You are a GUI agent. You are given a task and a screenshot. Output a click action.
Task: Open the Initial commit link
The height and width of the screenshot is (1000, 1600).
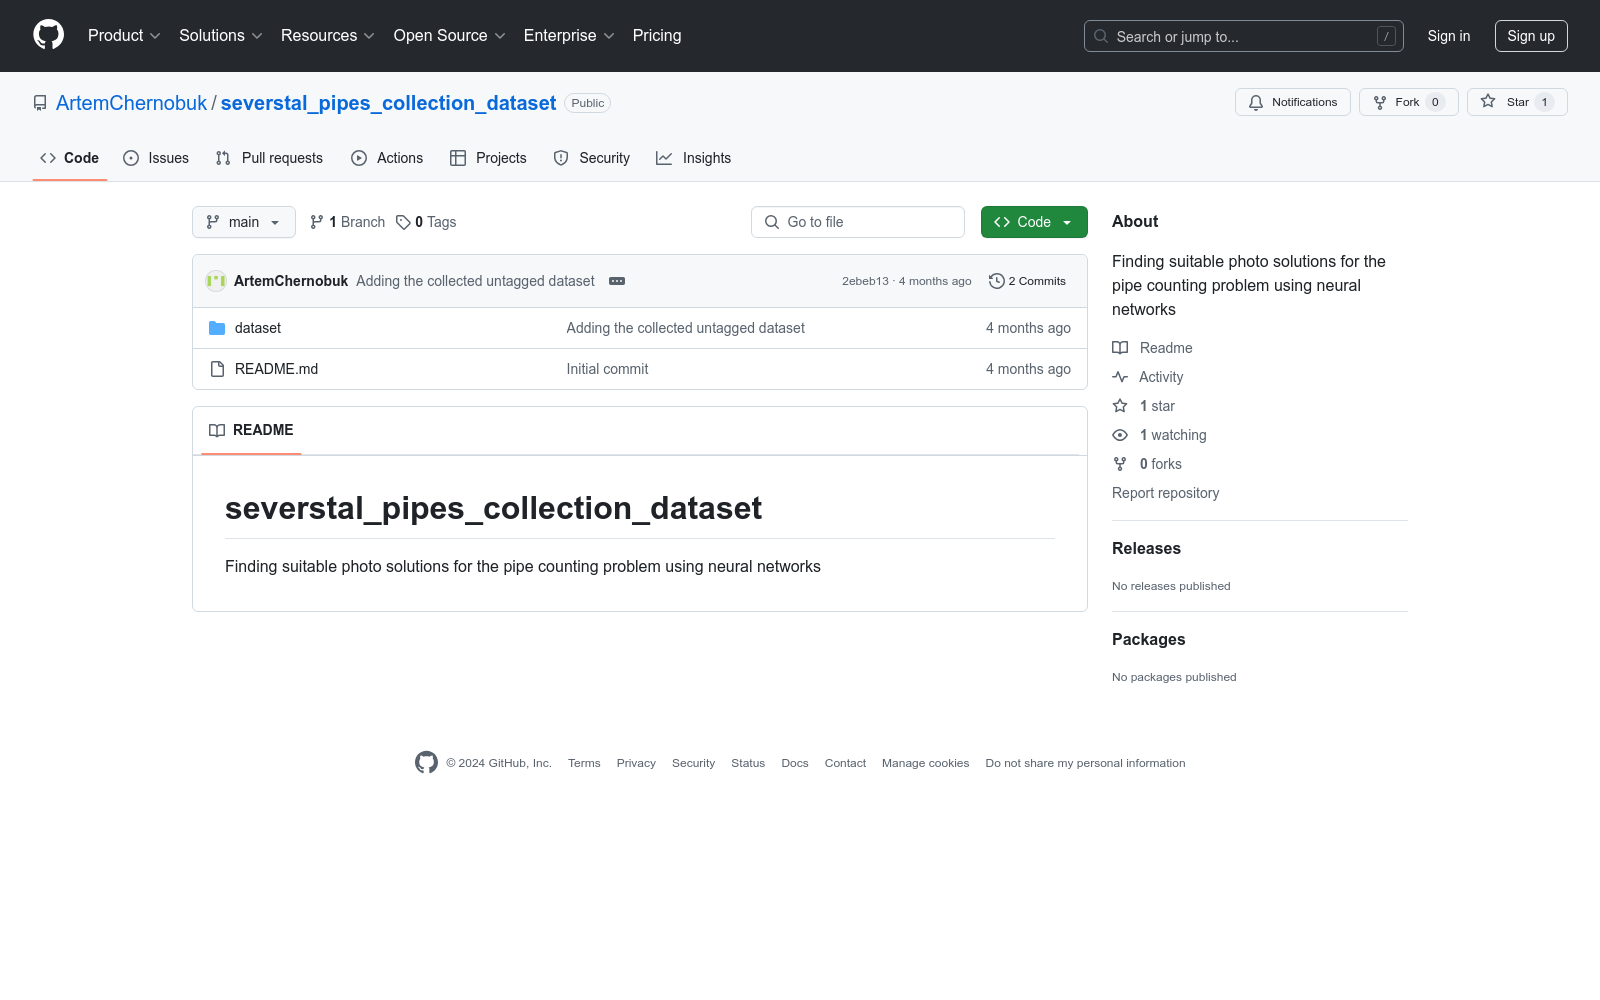point(607,369)
